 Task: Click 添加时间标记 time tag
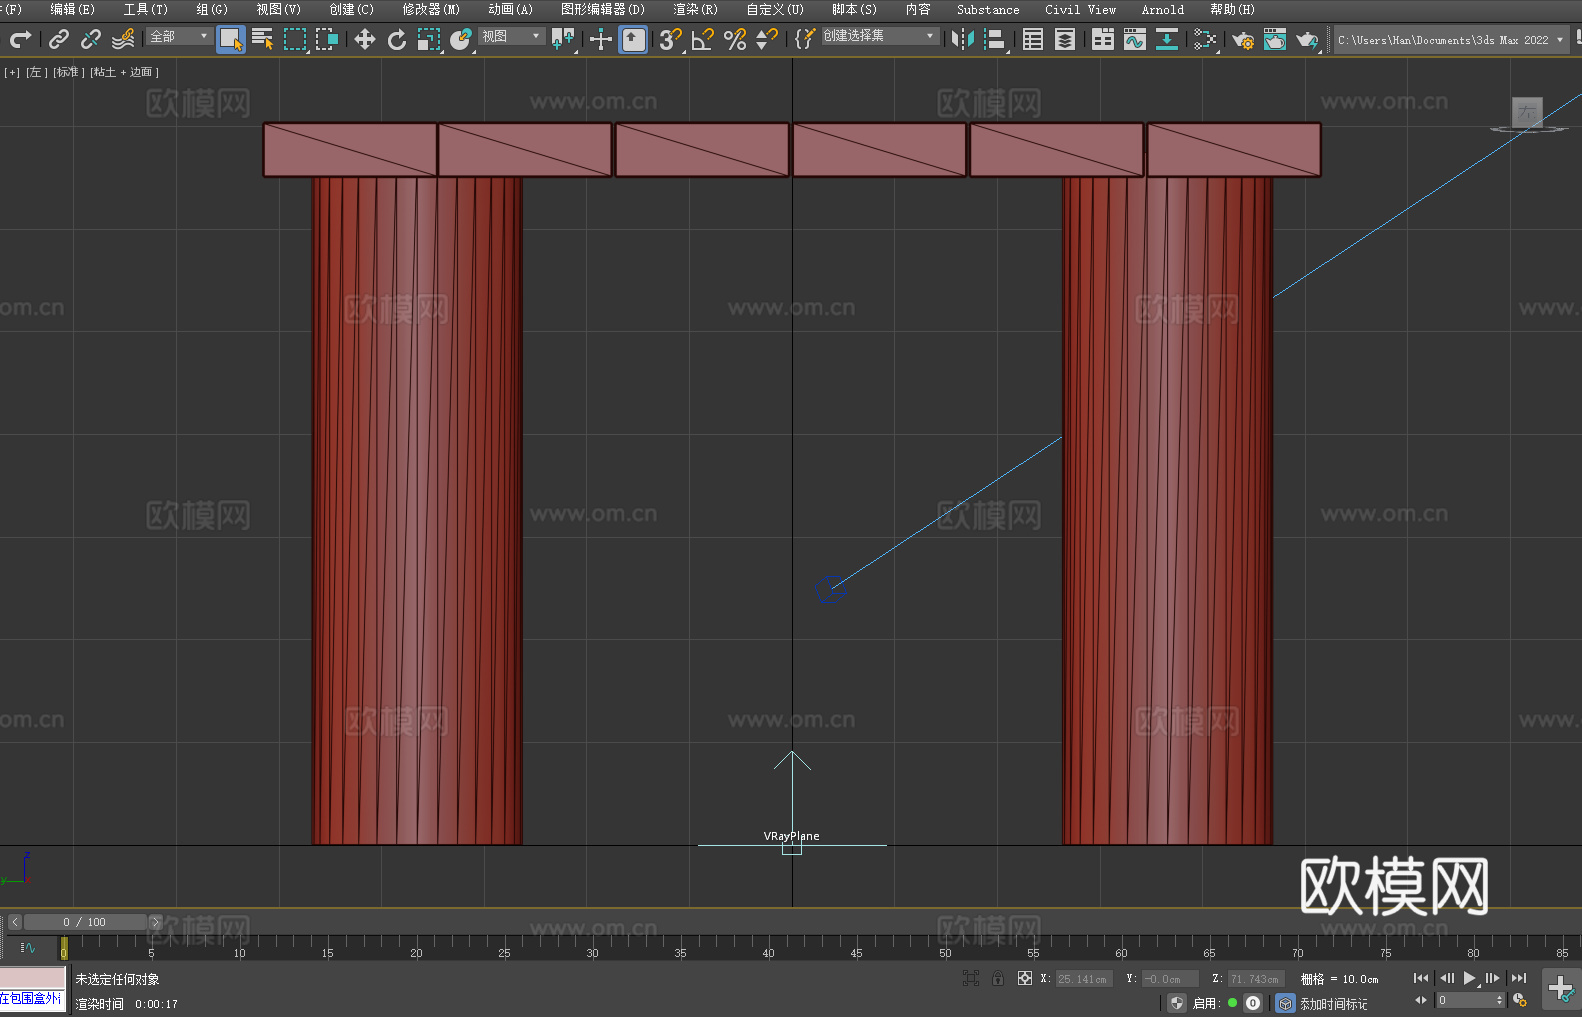click(1333, 1003)
